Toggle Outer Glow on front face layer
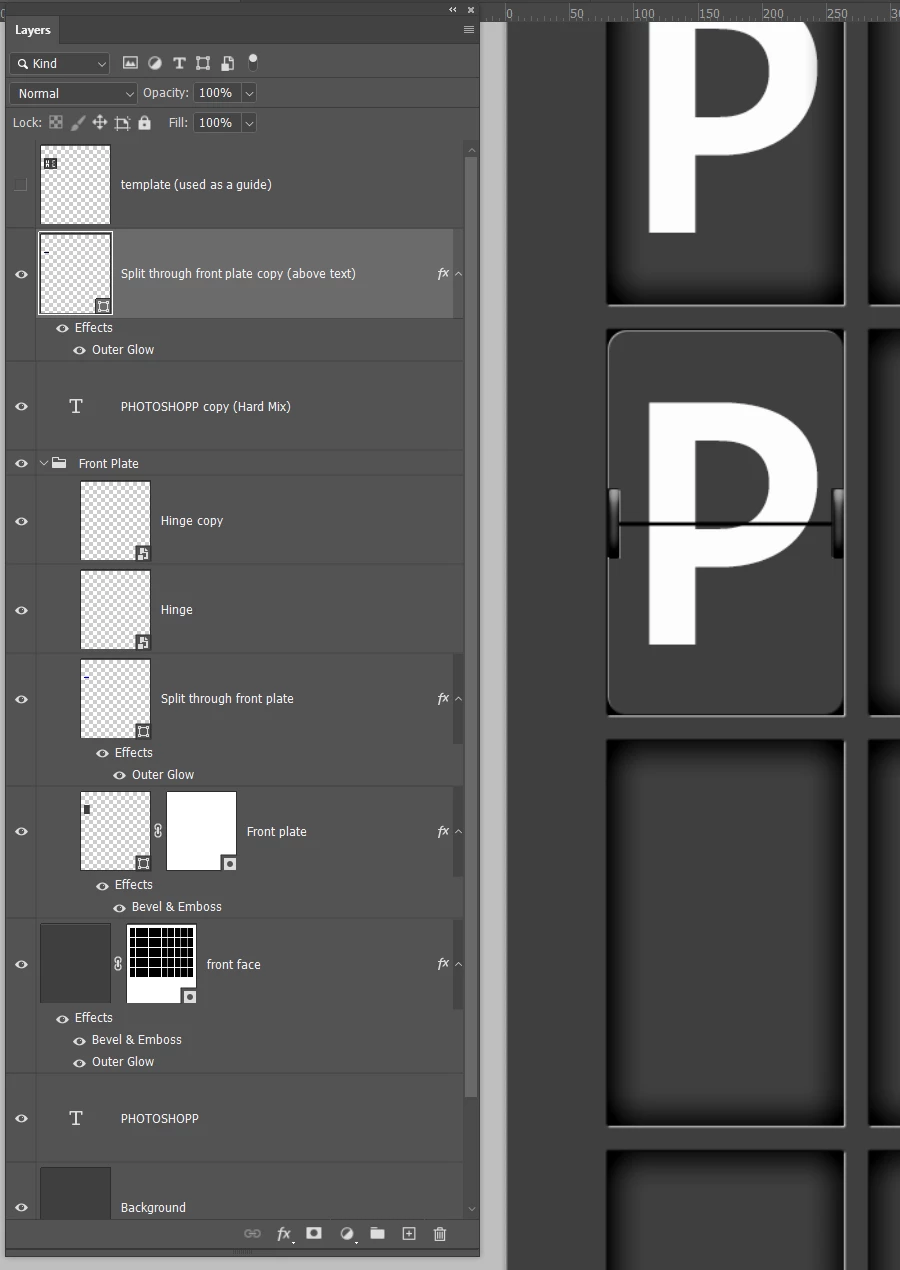The height and width of the screenshot is (1270, 900). point(79,1062)
